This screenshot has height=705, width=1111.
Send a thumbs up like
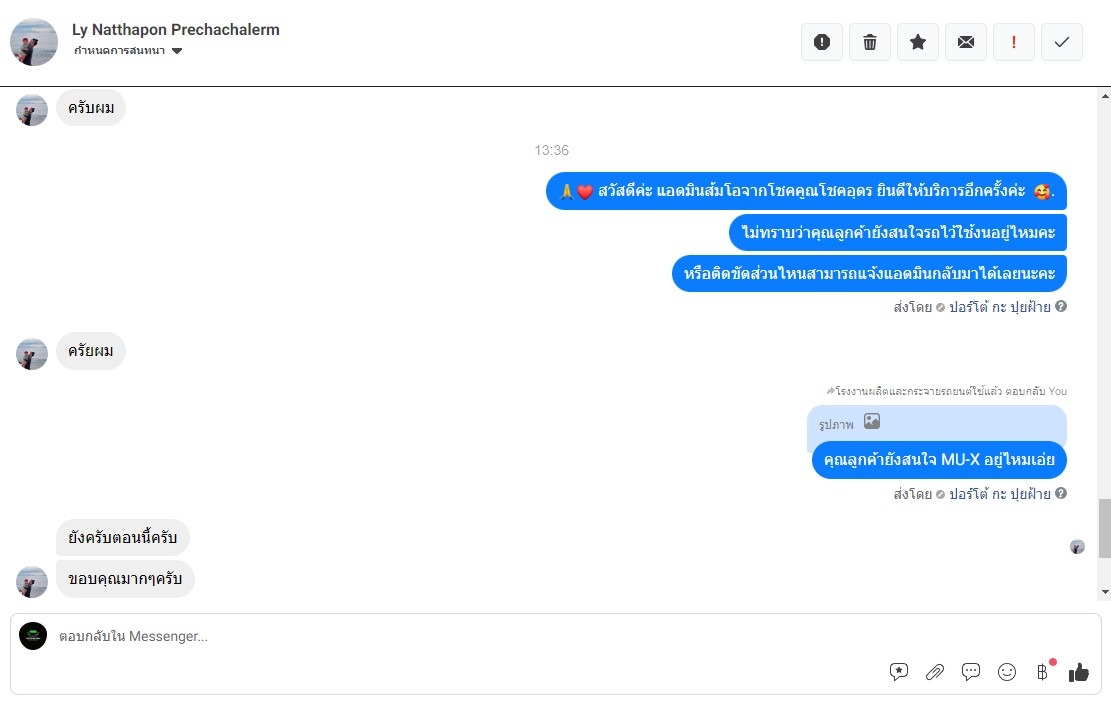[x=1078, y=672]
